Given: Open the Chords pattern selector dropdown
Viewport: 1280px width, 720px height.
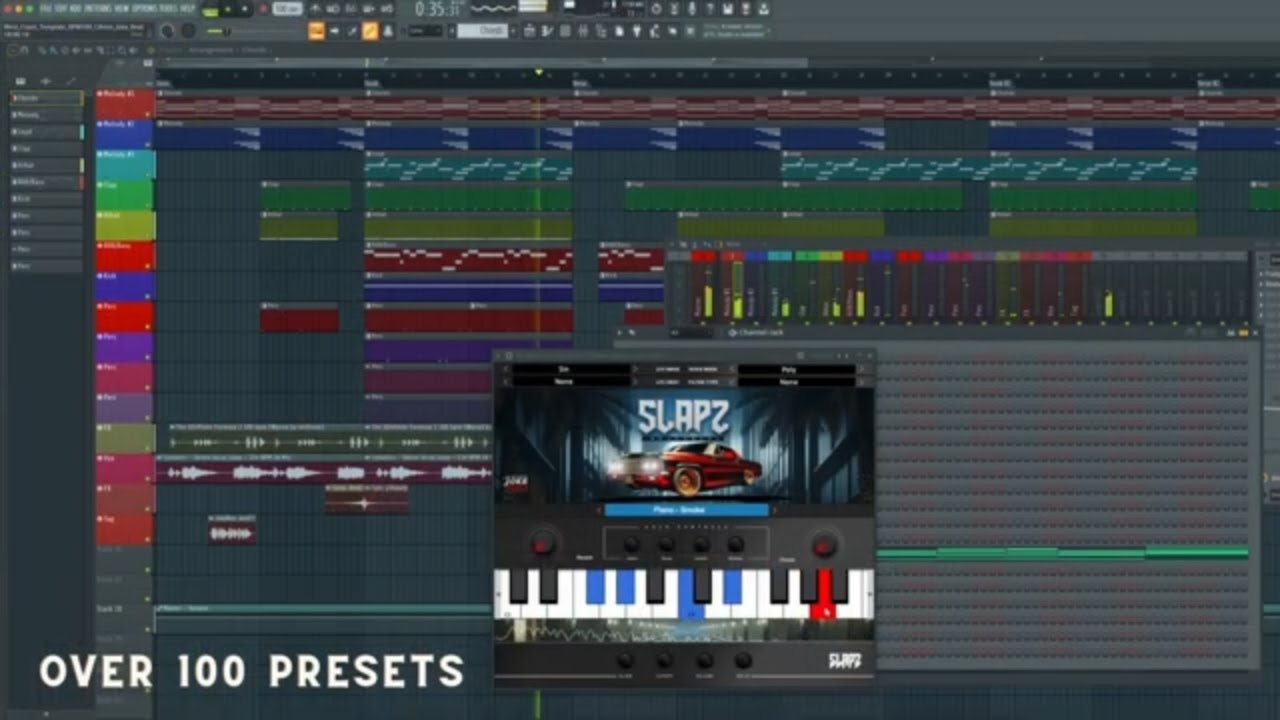Looking at the screenshot, I should pyautogui.click(x=483, y=31).
